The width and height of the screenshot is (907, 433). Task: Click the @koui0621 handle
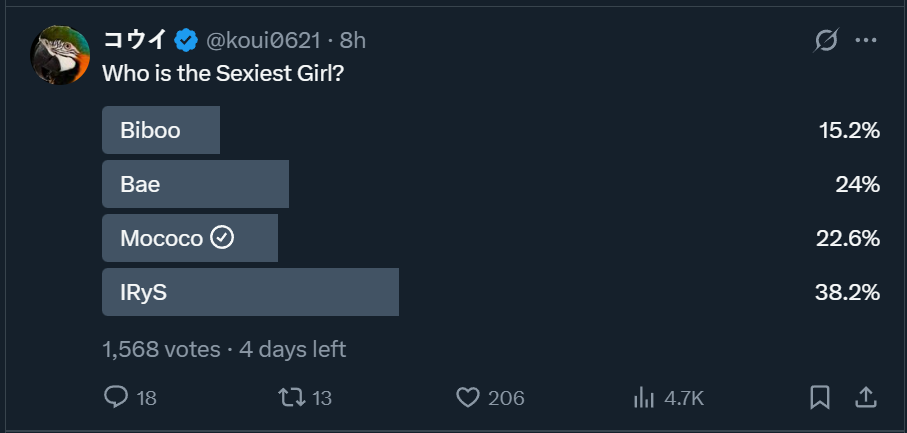point(263,41)
